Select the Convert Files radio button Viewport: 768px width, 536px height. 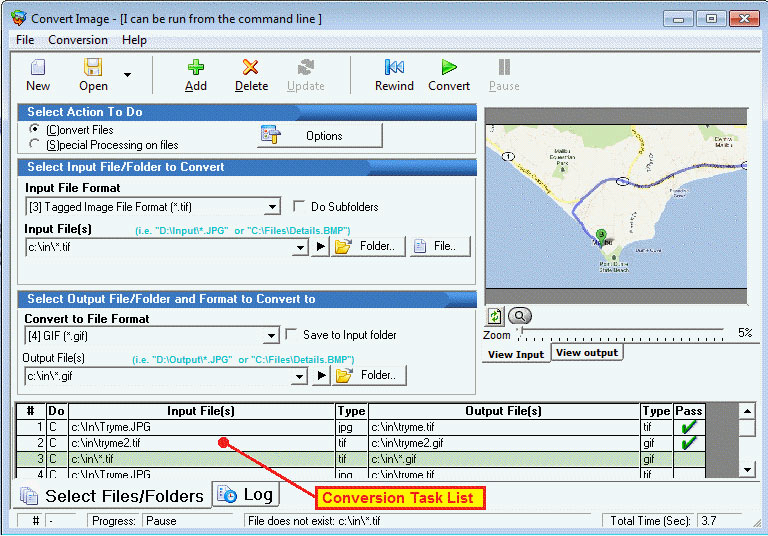click(x=35, y=130)
